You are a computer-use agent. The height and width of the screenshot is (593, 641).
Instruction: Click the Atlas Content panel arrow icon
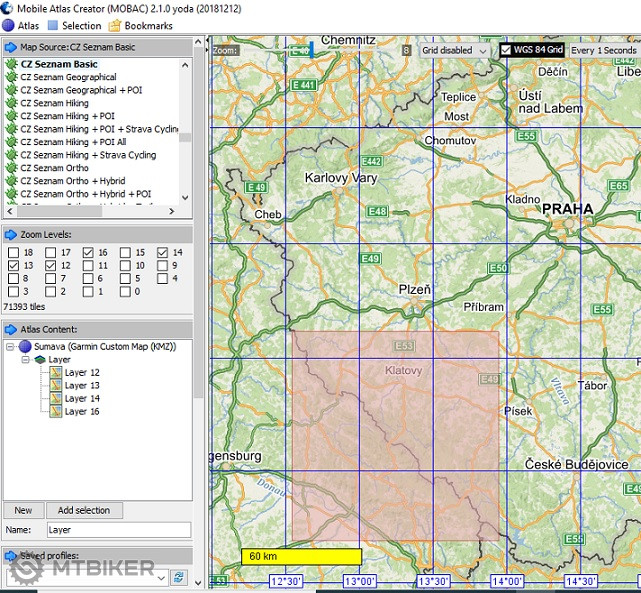(11, 329)
